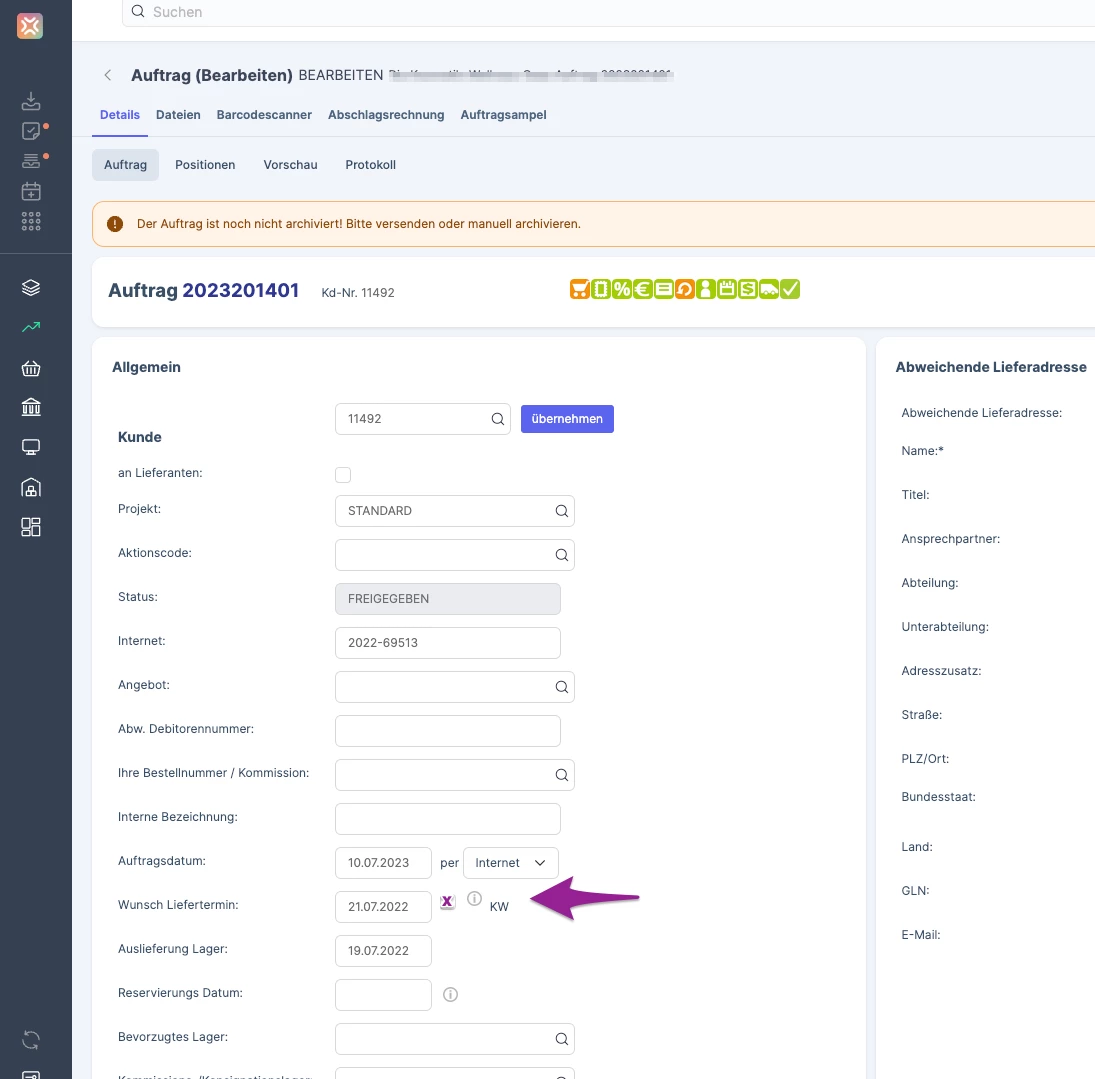The height and width of the screenshot is (1079, 1095).
Task: Click the search magnifier in top Suchen bar
Action: (138, 11)
